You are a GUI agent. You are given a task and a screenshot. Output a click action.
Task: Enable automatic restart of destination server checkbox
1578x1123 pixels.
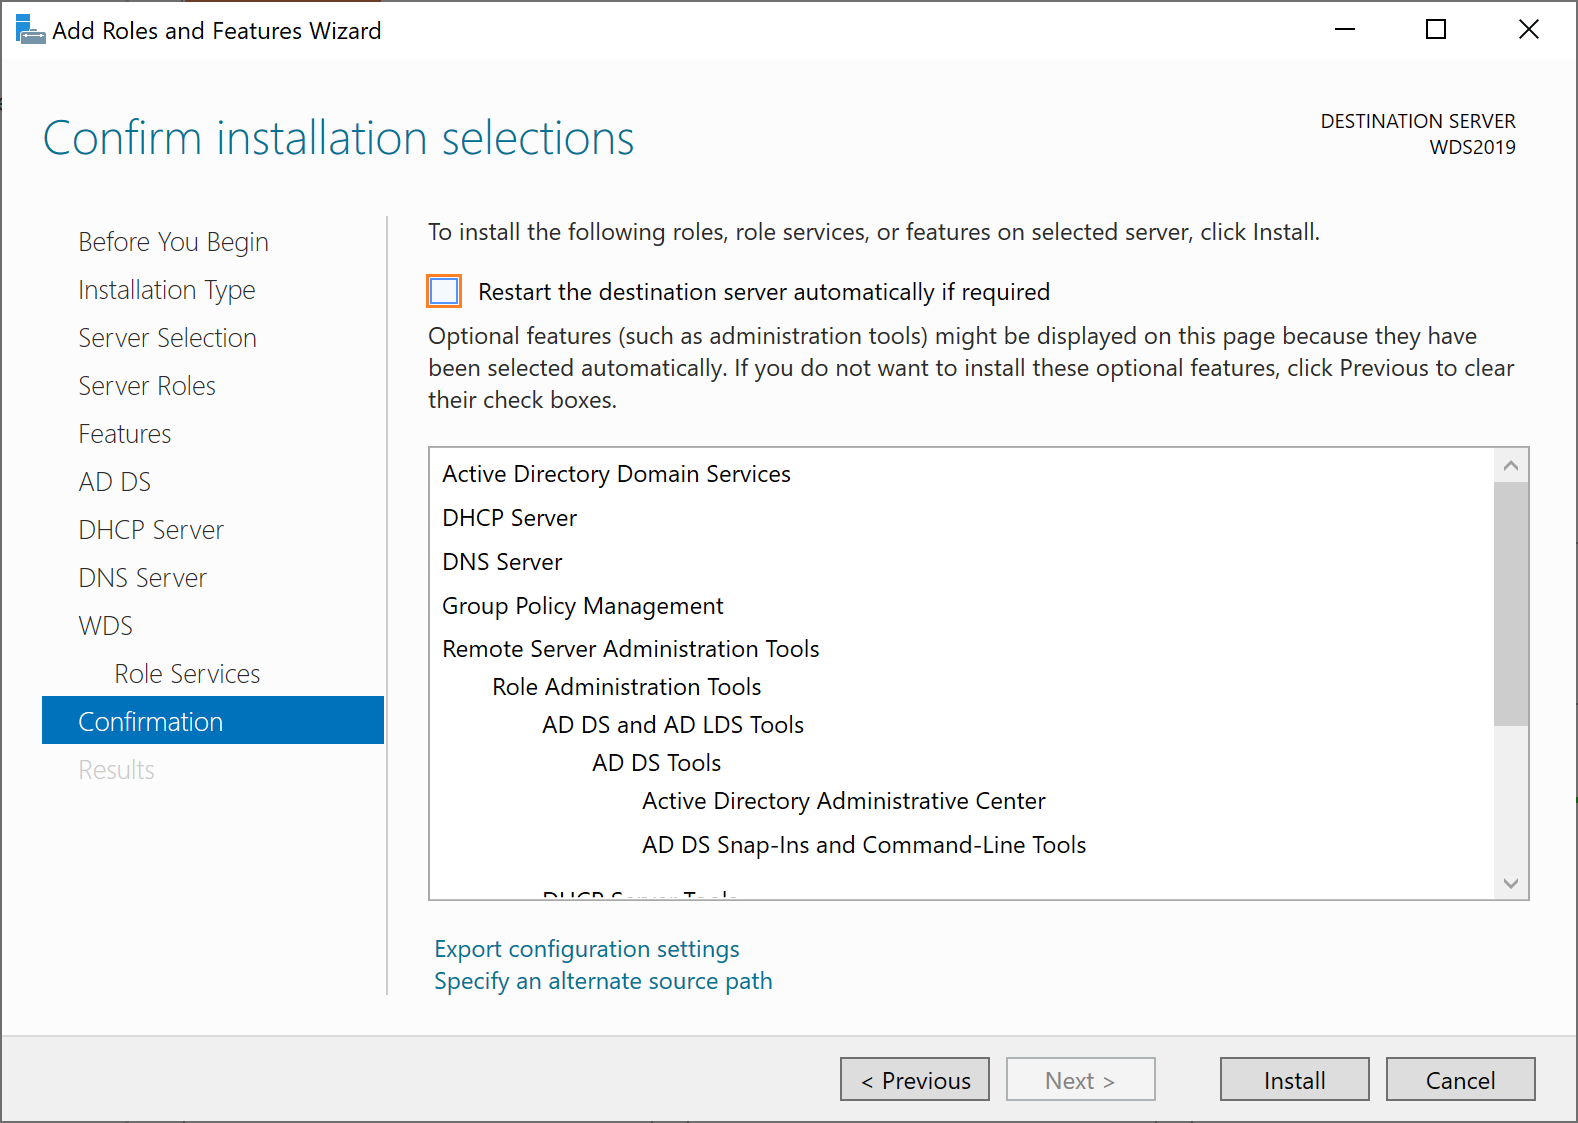pos(444,291)
